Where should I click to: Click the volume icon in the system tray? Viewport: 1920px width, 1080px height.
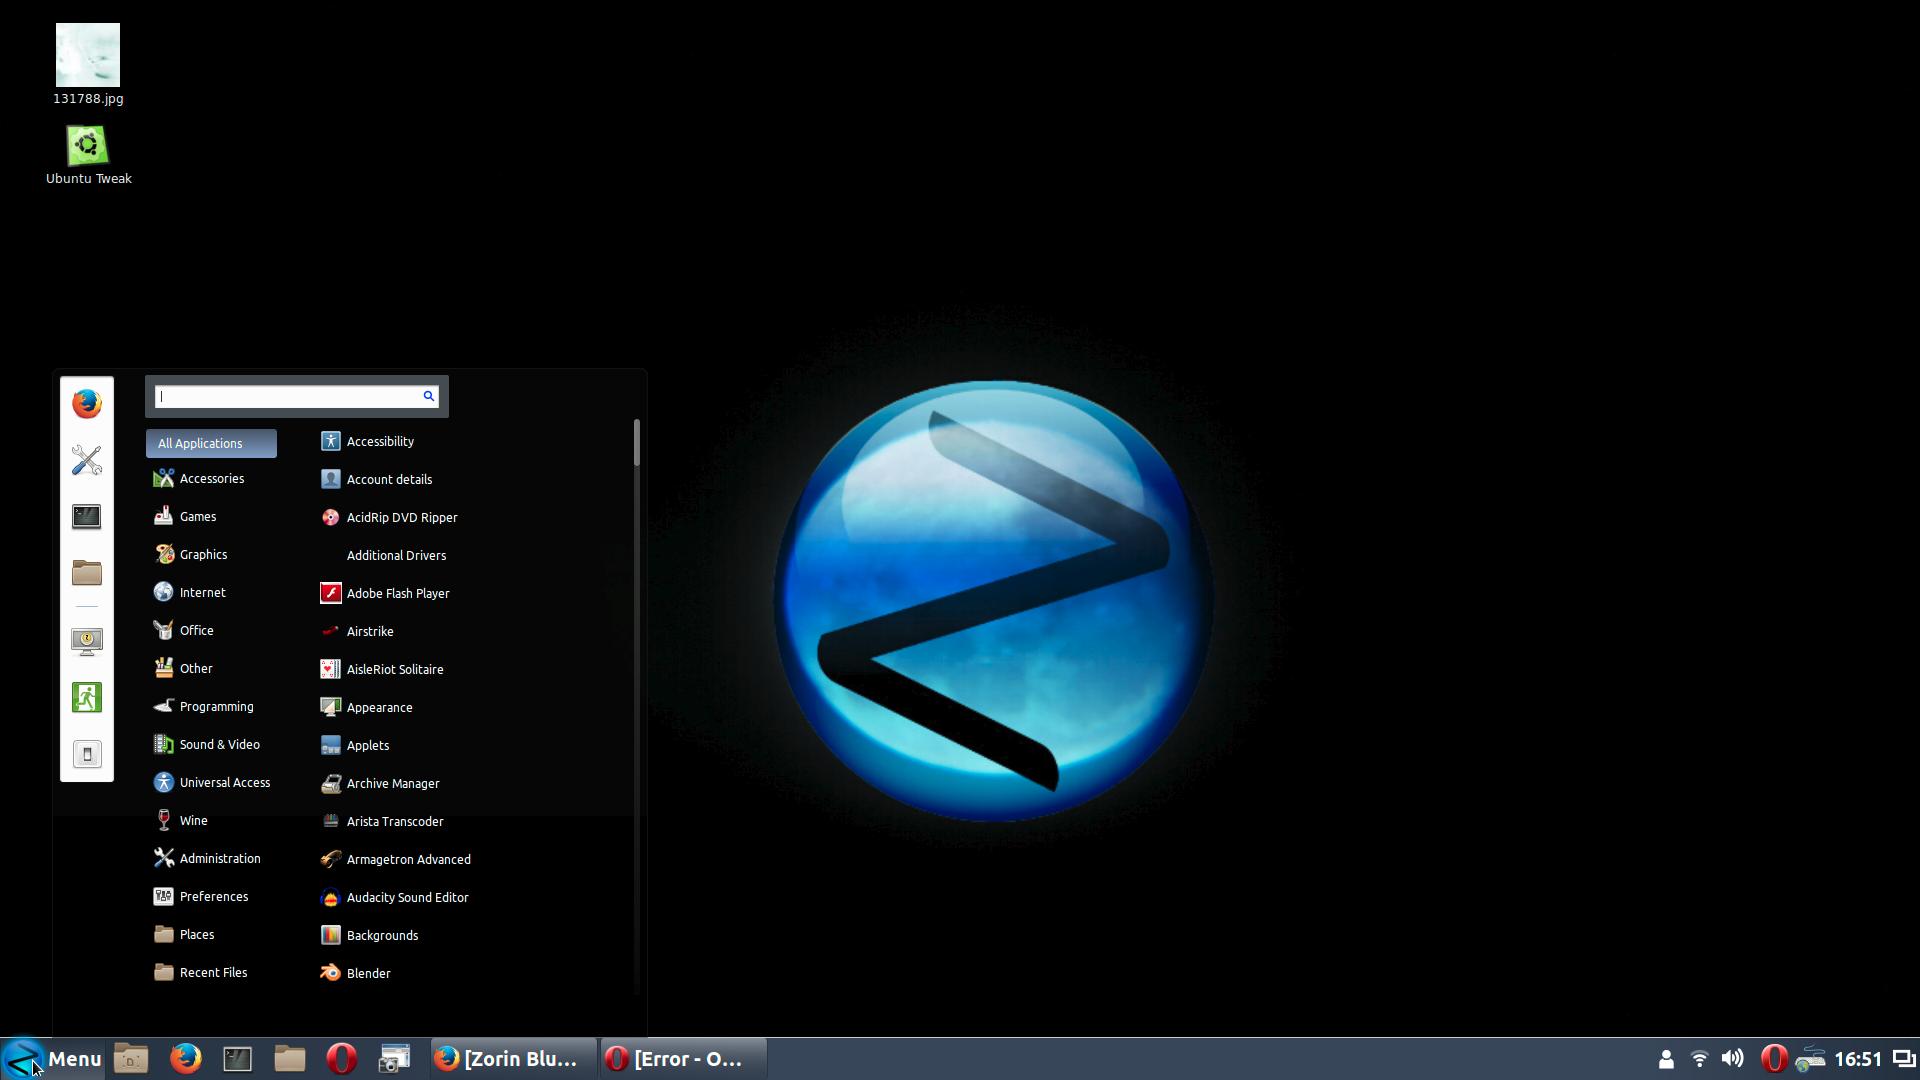pyautogui.click(x=1732, y=1058)
